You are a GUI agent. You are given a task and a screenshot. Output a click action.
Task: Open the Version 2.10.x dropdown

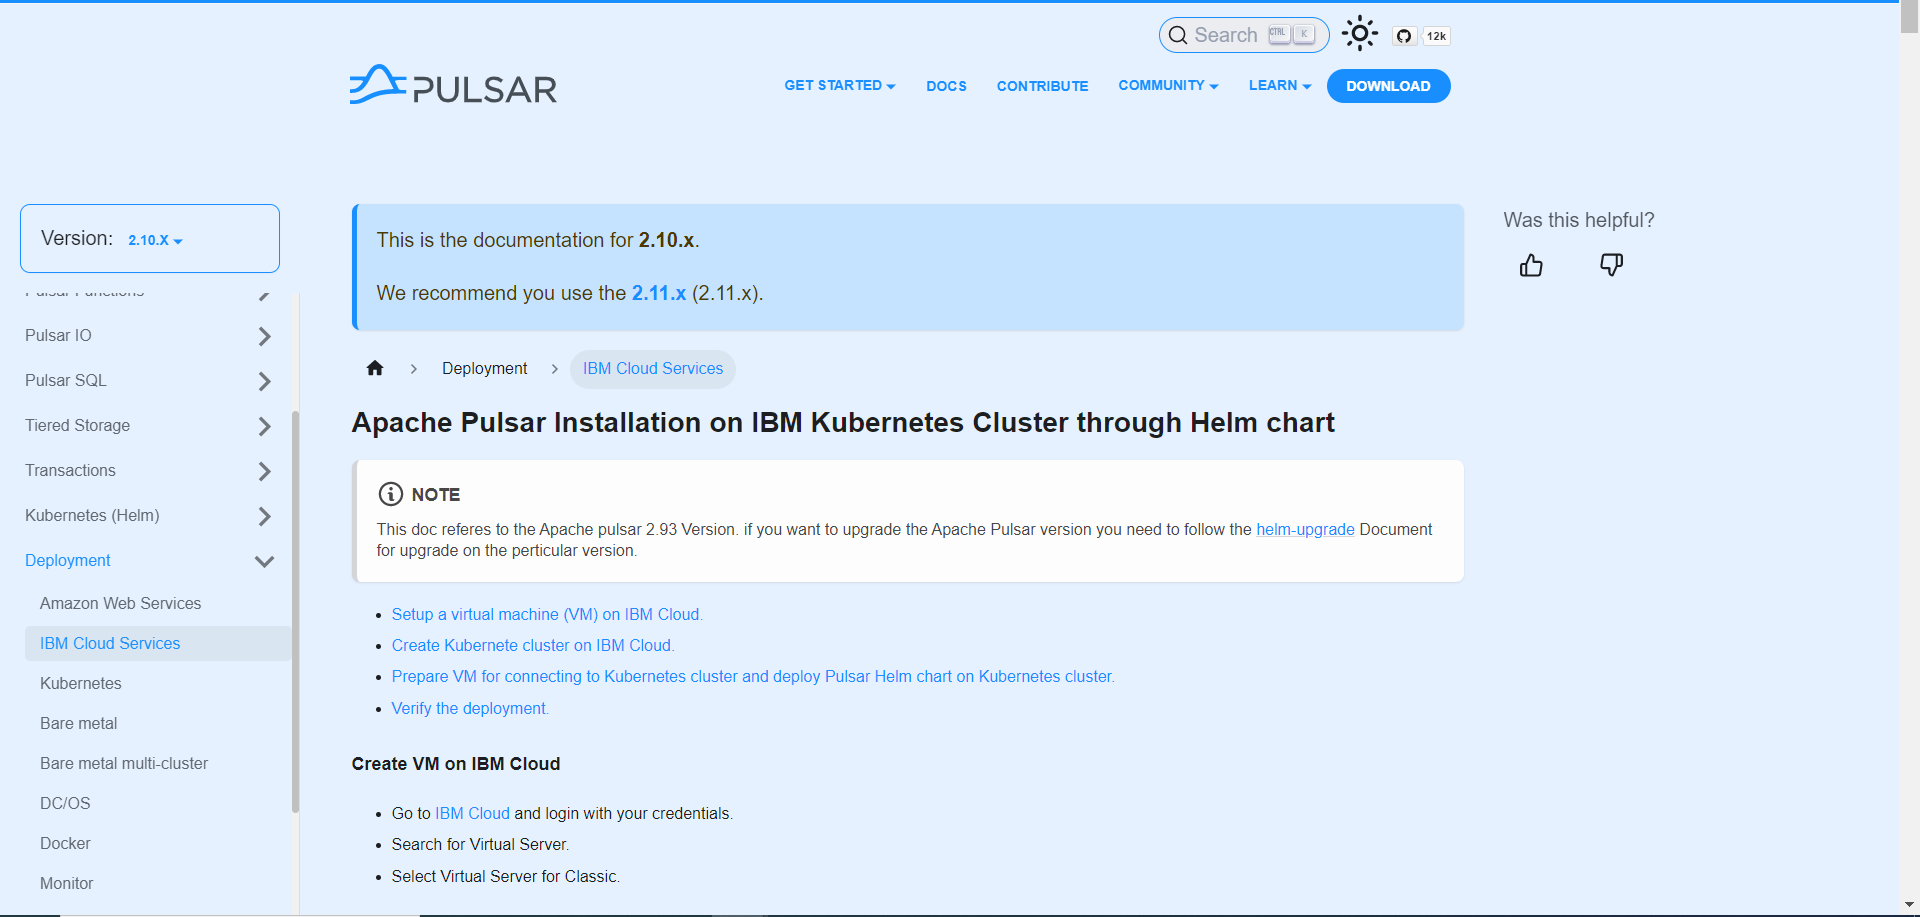point(155,240)
